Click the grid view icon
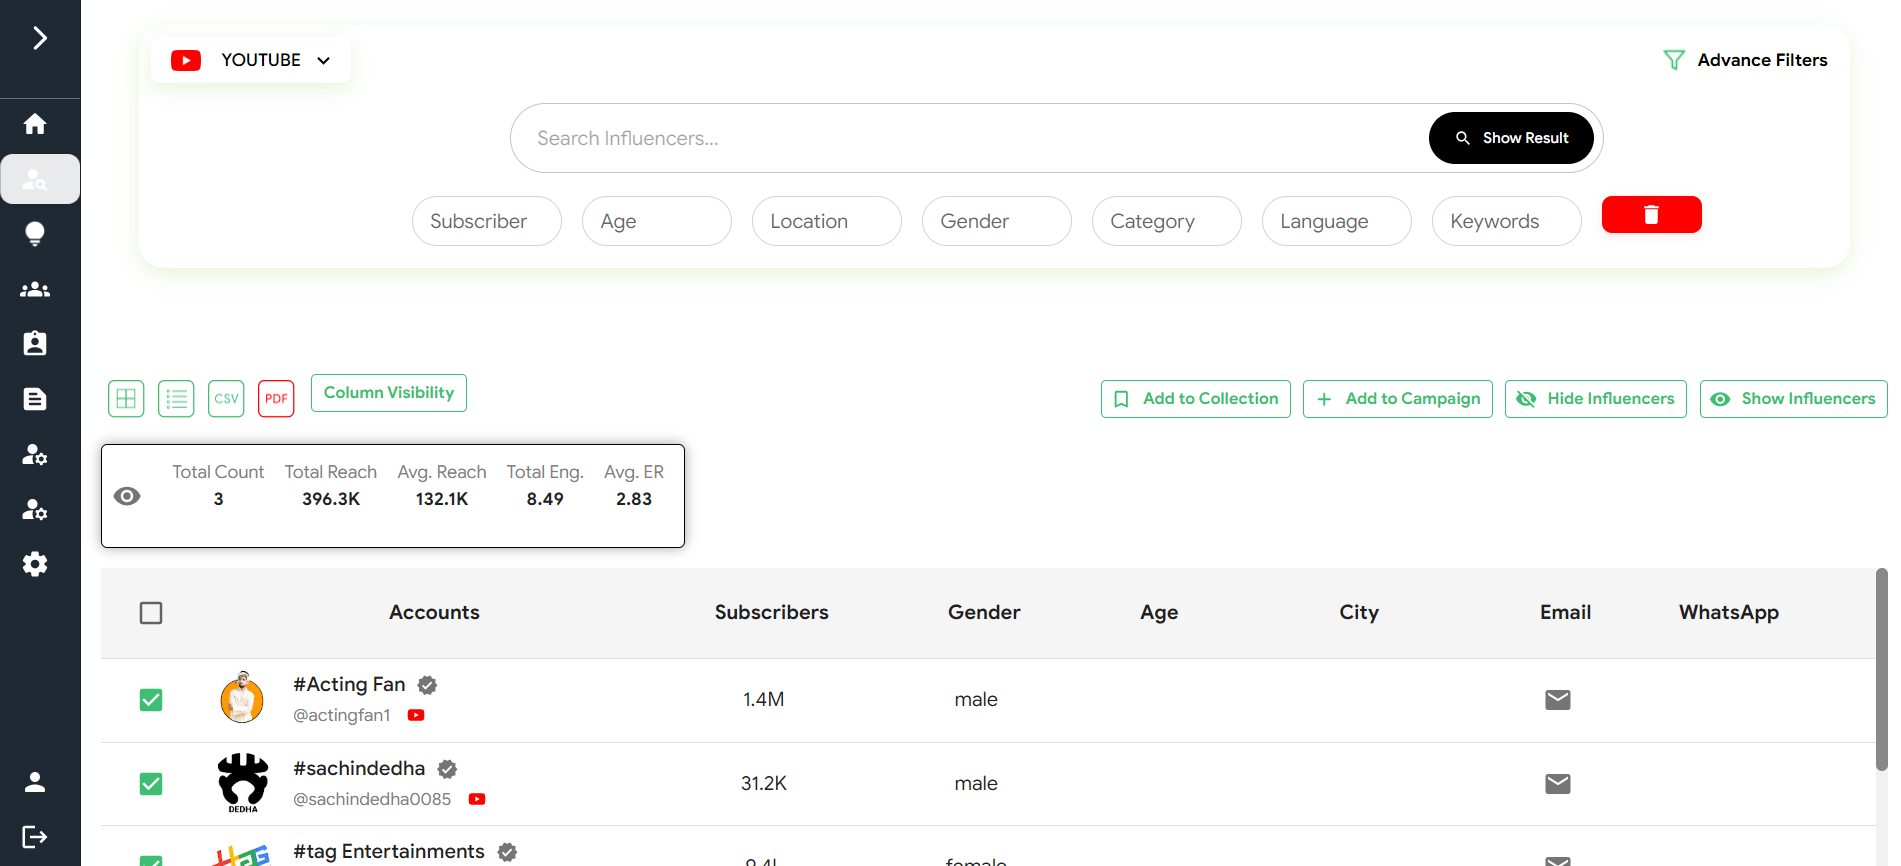Viewport: 1901px width, 866px height. point(126,398)
